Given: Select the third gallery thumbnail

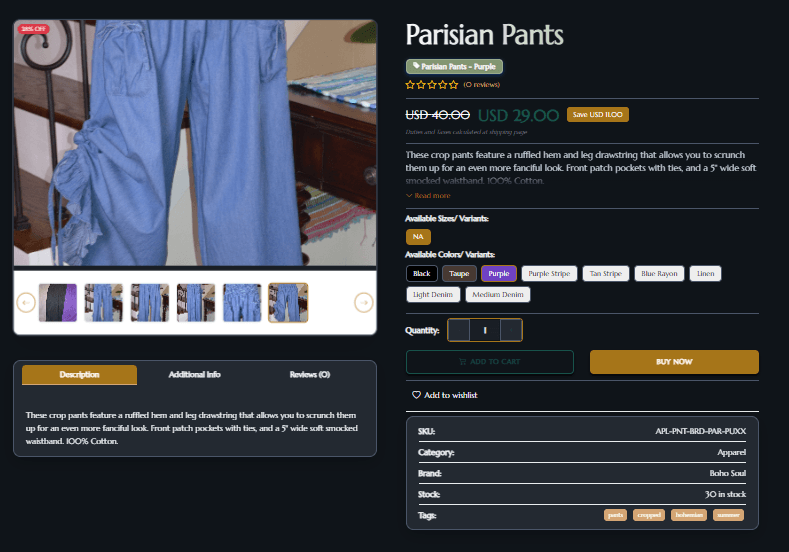Looking at the screenshot, I should coord(150,302).
